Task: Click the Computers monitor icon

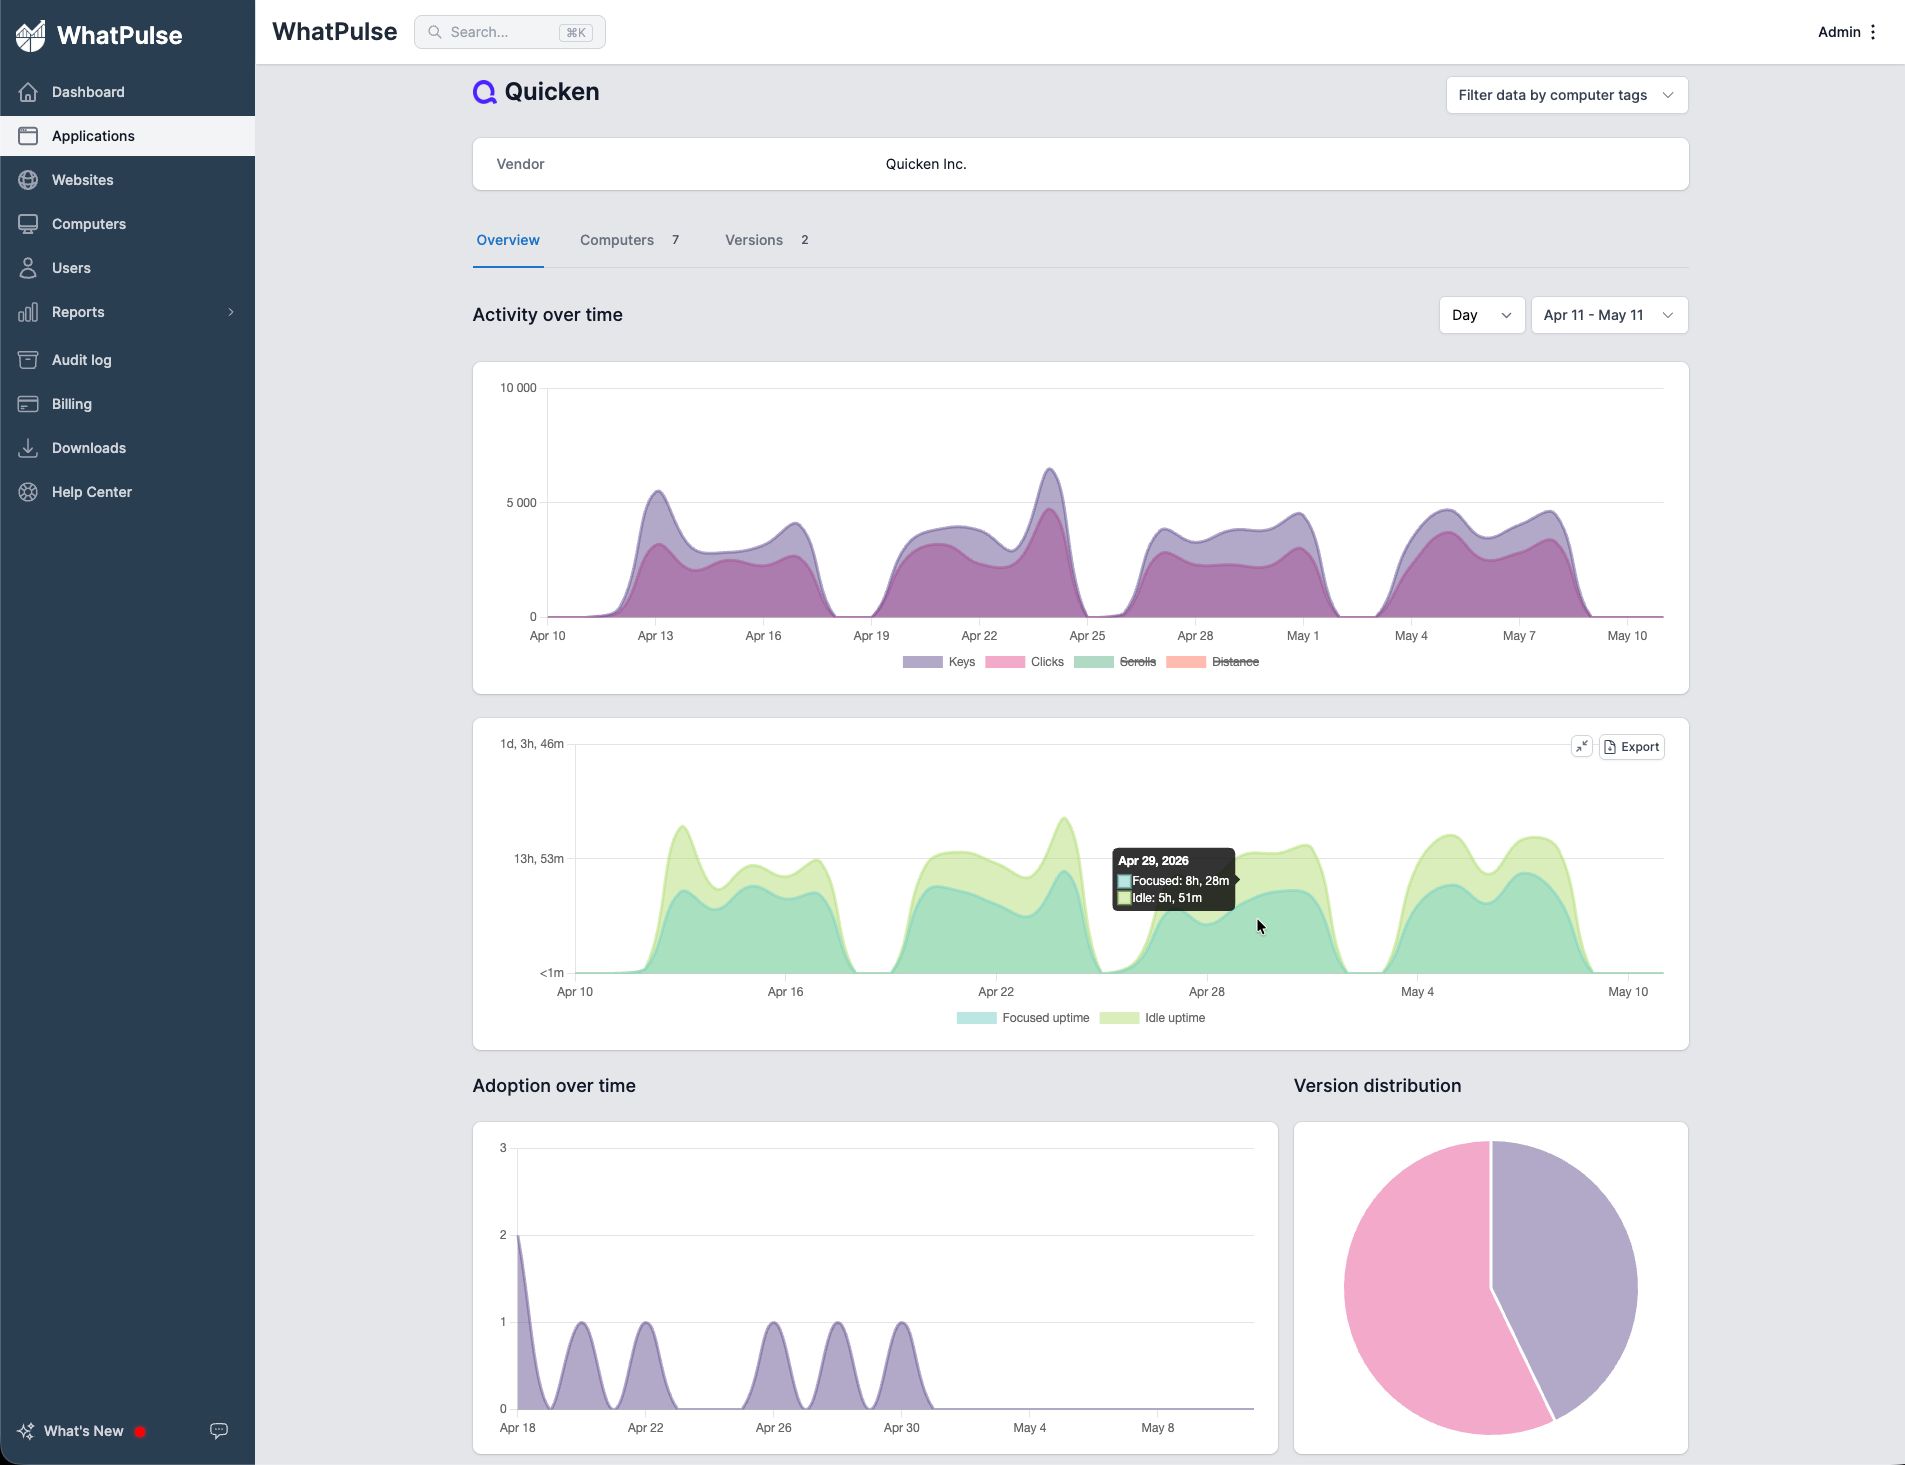Action: click(28, 224)
